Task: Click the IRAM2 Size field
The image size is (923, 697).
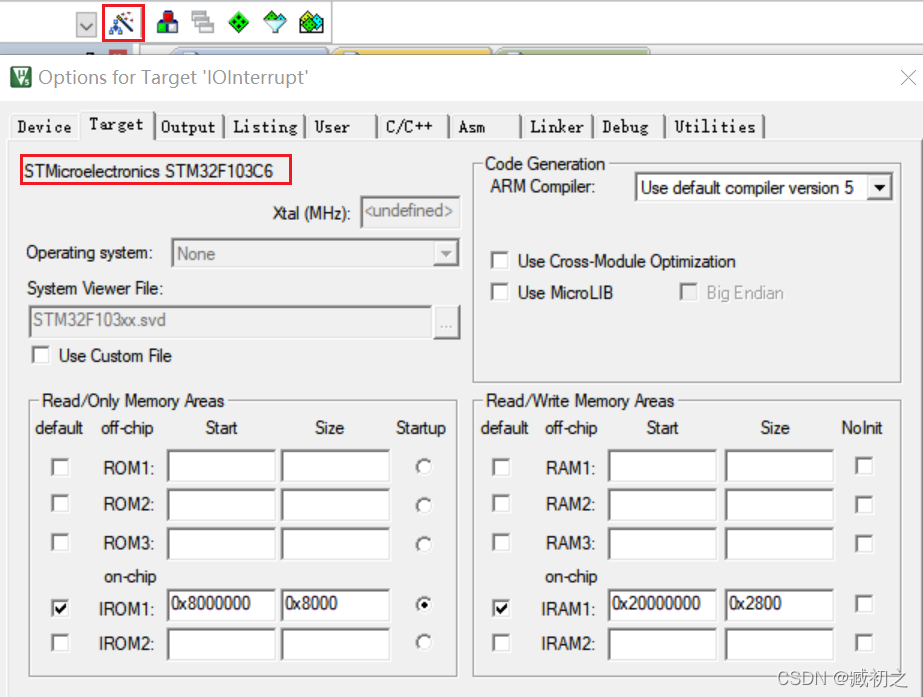Action: 779,643
